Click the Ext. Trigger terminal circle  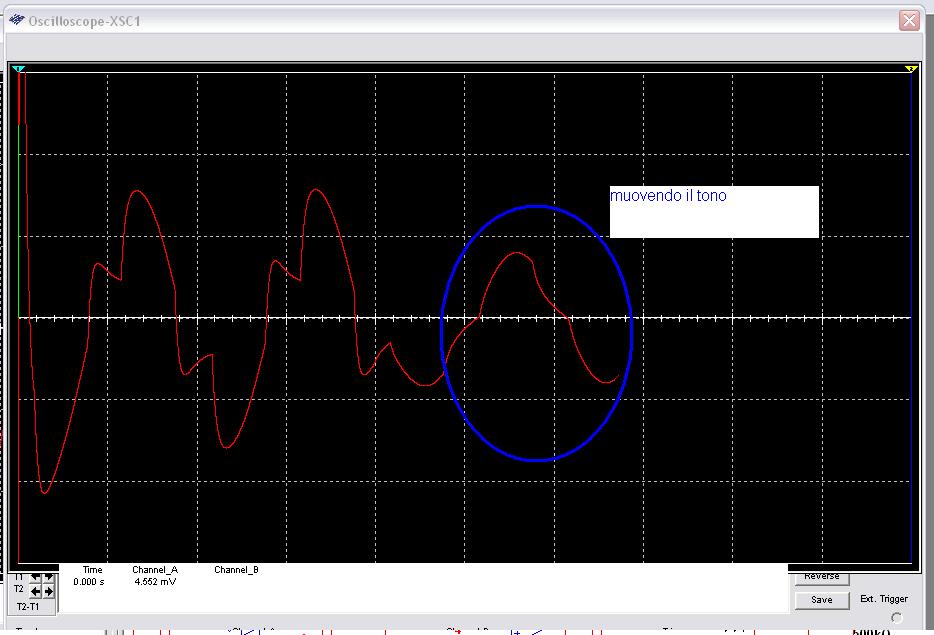(896, 617)
